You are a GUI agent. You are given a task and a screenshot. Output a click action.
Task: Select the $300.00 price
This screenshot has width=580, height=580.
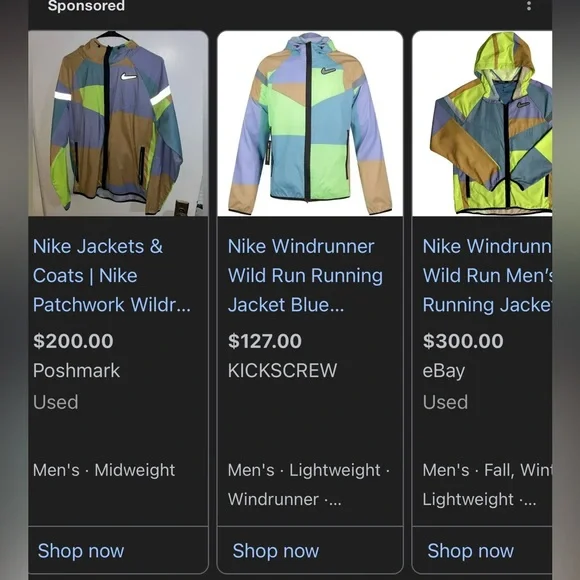(463, 341)
